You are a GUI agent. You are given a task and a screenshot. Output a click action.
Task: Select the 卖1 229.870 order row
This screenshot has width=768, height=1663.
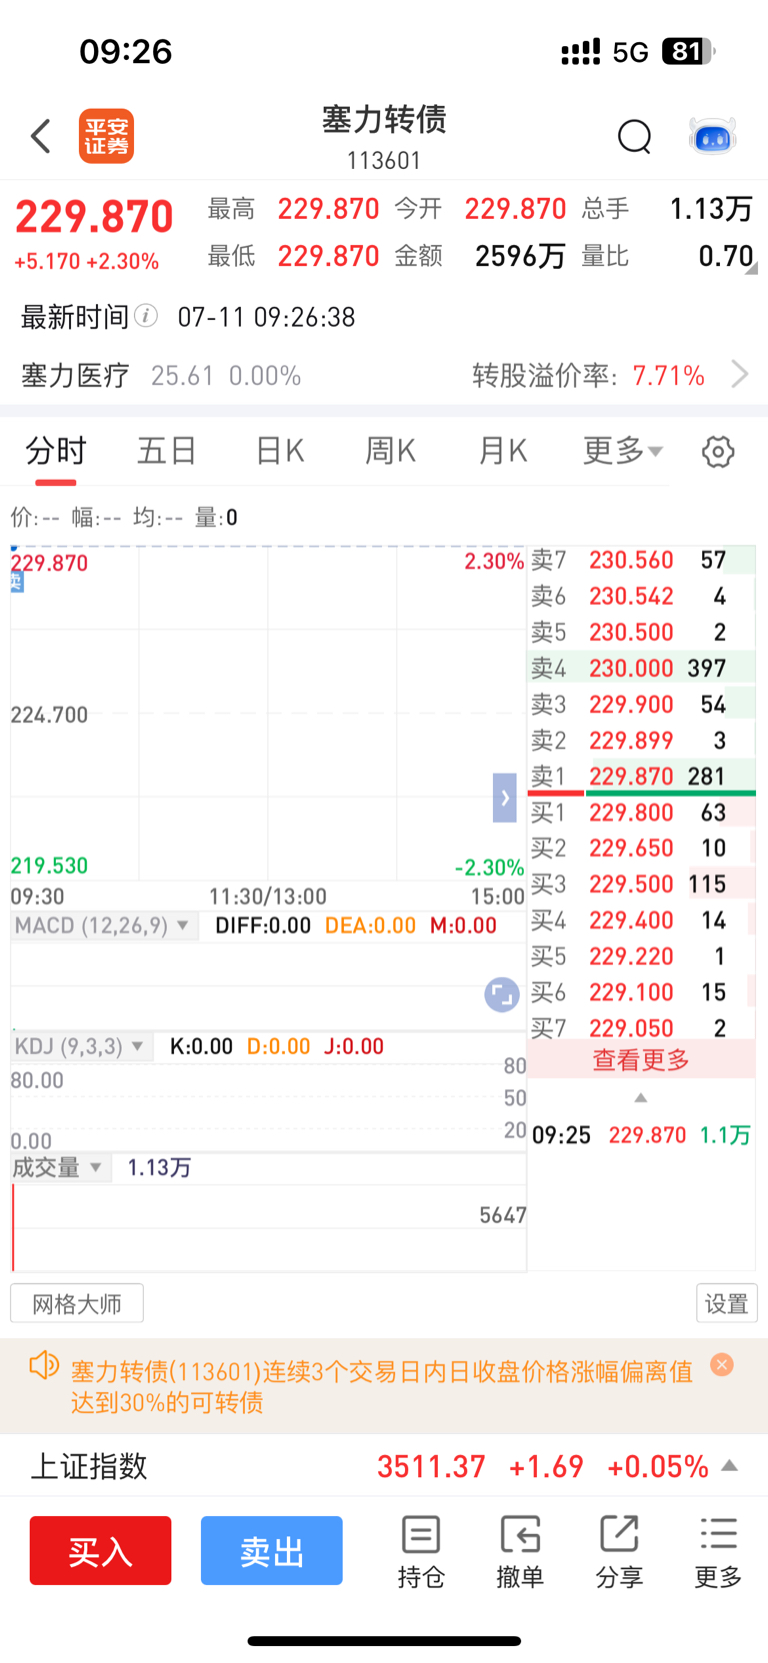tap(641, 776)
